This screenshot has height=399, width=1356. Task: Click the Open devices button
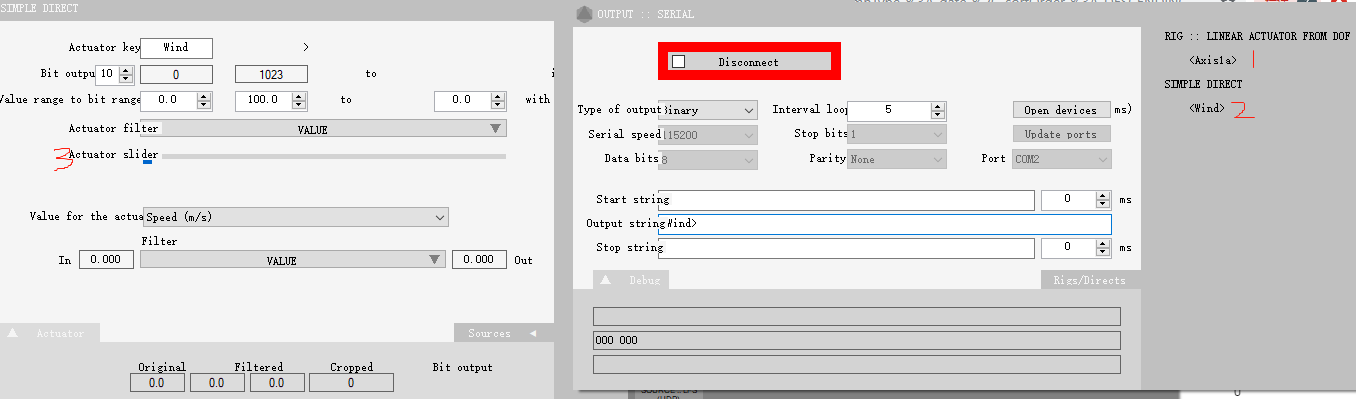pyautogui.click(x=1061, y=110)
